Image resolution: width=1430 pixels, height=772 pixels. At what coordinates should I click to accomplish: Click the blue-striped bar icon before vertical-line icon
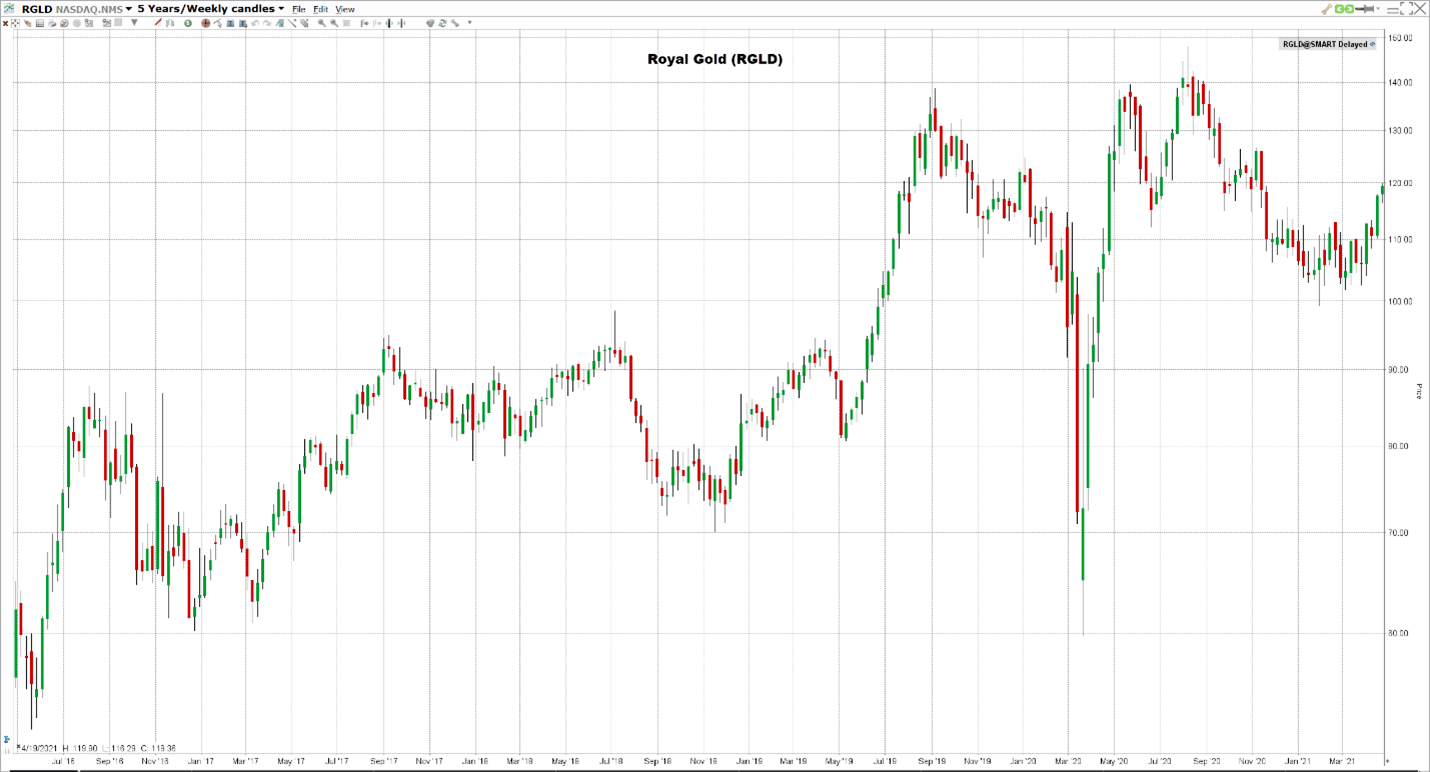pos(389,23)
